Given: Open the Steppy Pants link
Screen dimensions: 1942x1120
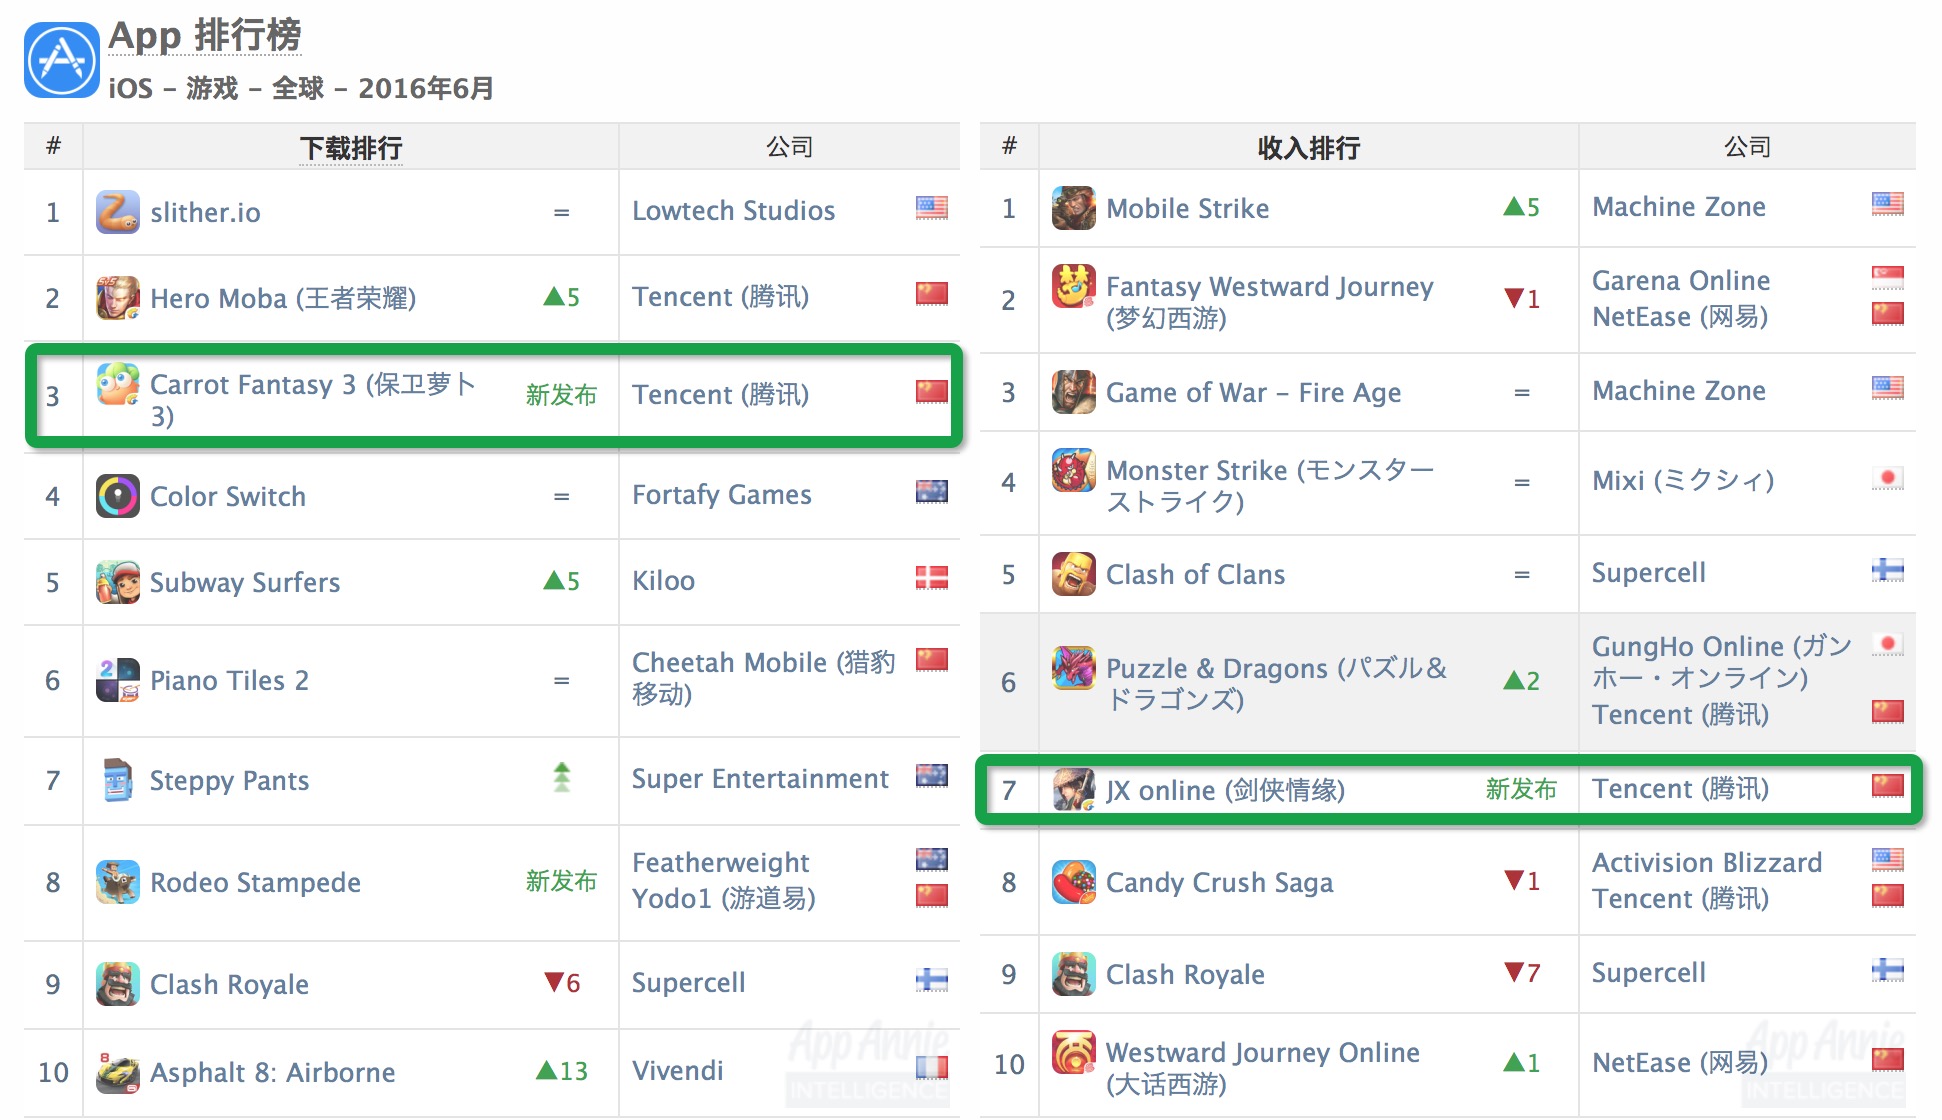Looking at the screenshot, I should point(229,780).
